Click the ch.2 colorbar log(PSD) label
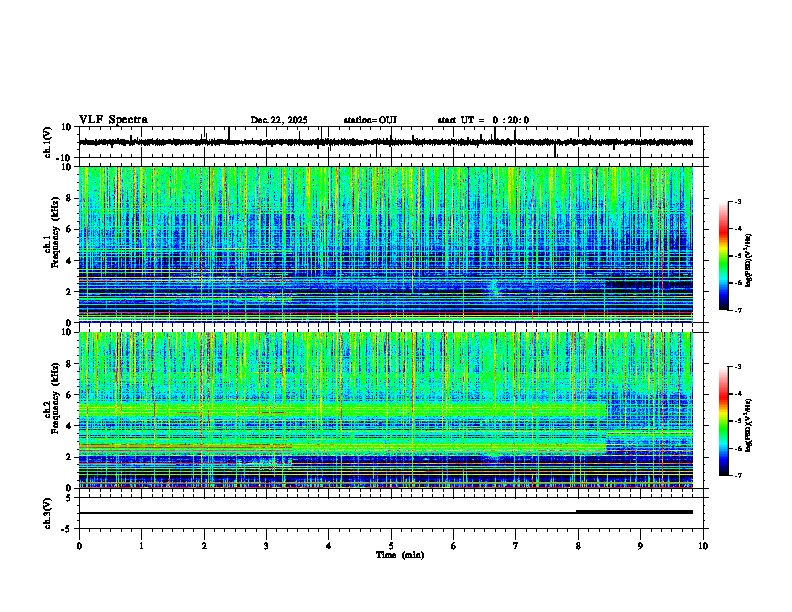 748,425
